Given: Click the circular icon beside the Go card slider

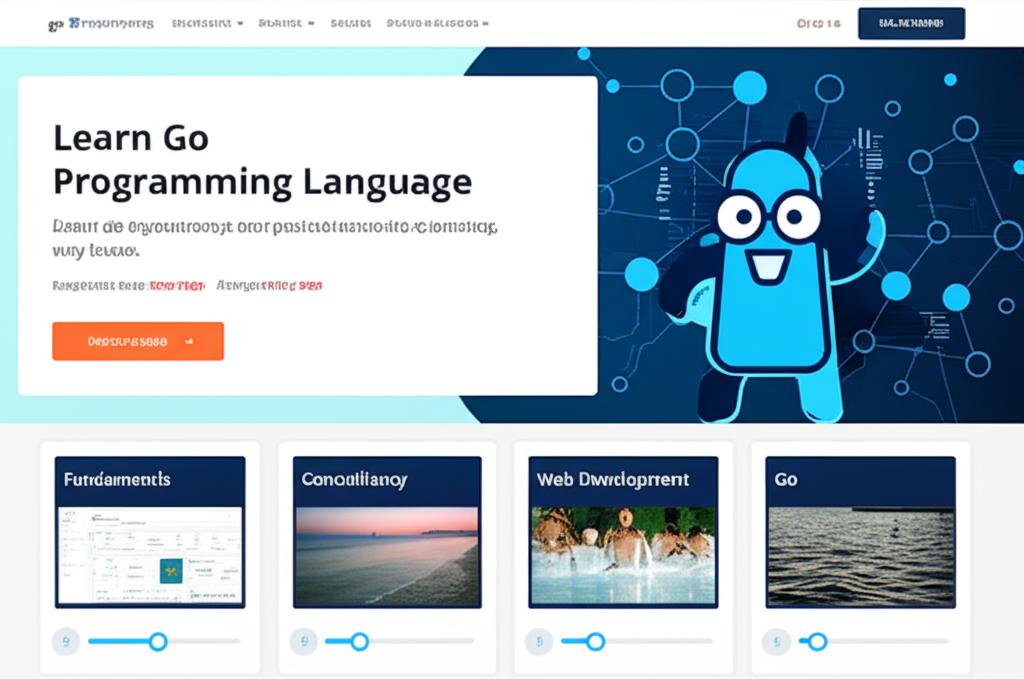Looking at the screenshot, I should (776, 641).
